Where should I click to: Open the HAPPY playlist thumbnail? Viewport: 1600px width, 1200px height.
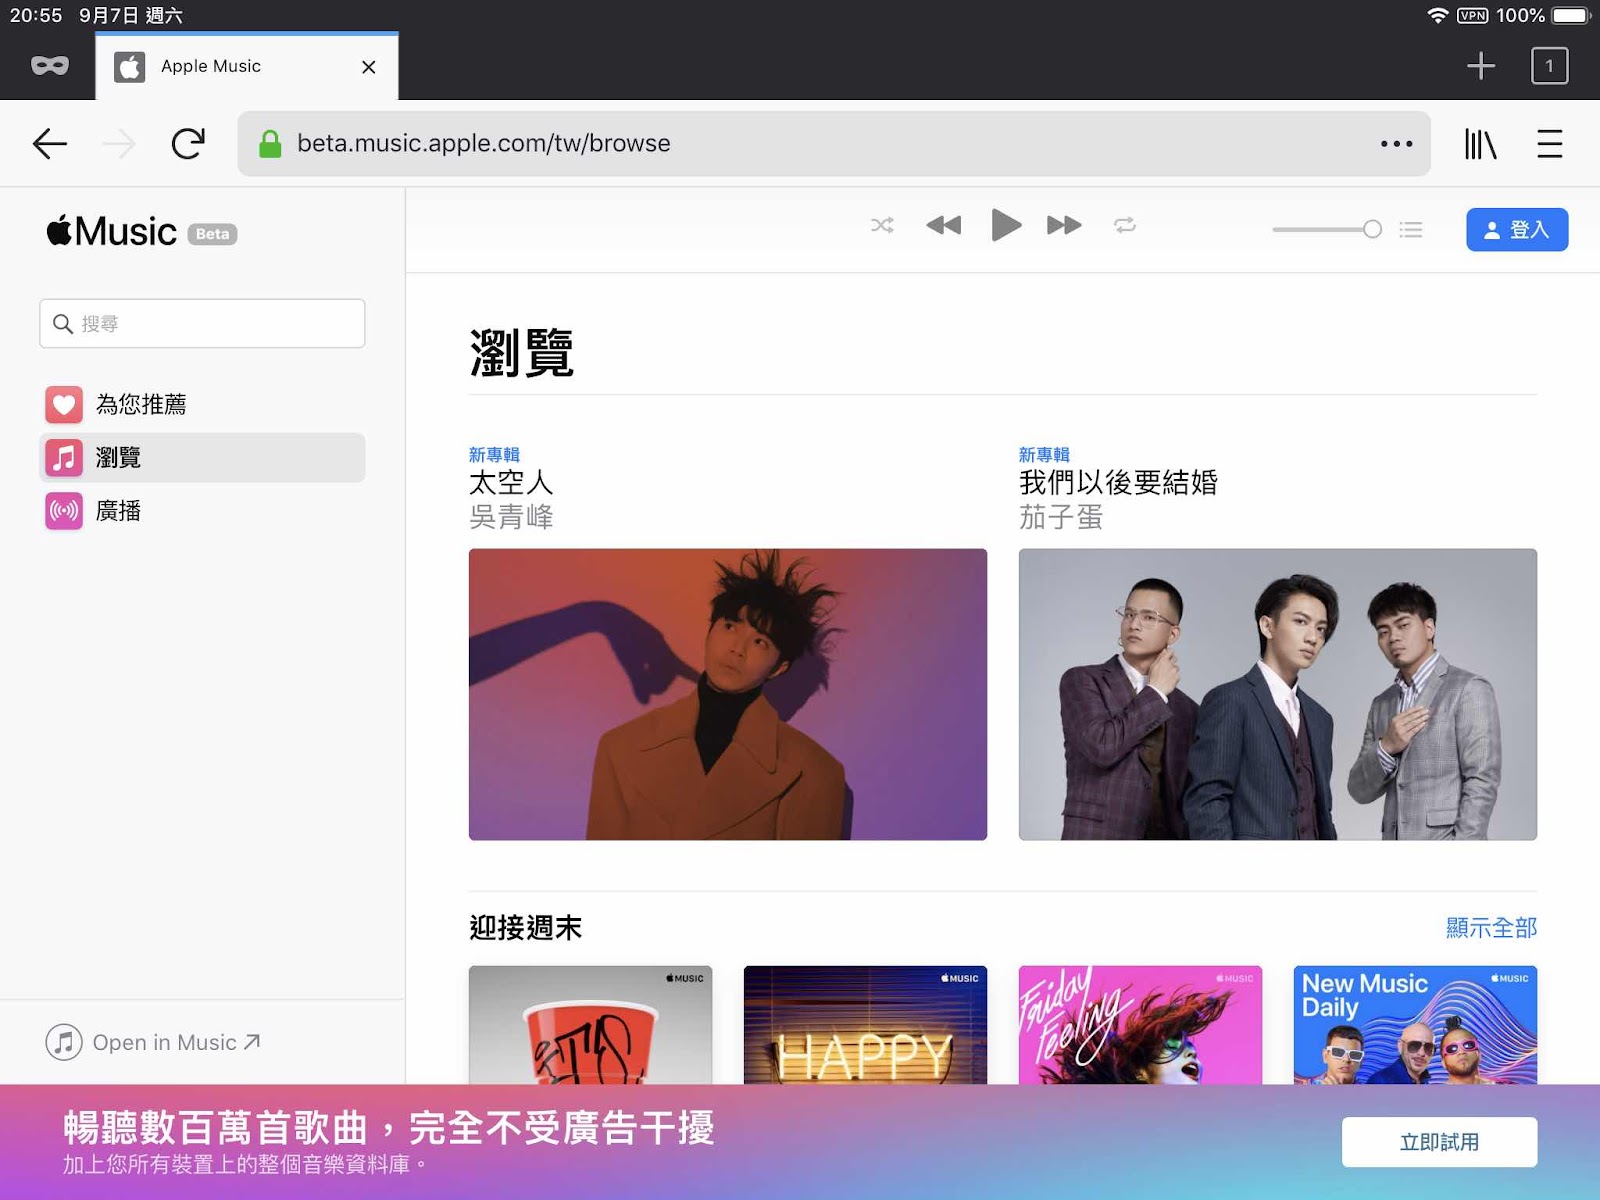[x=865, y=1025]
